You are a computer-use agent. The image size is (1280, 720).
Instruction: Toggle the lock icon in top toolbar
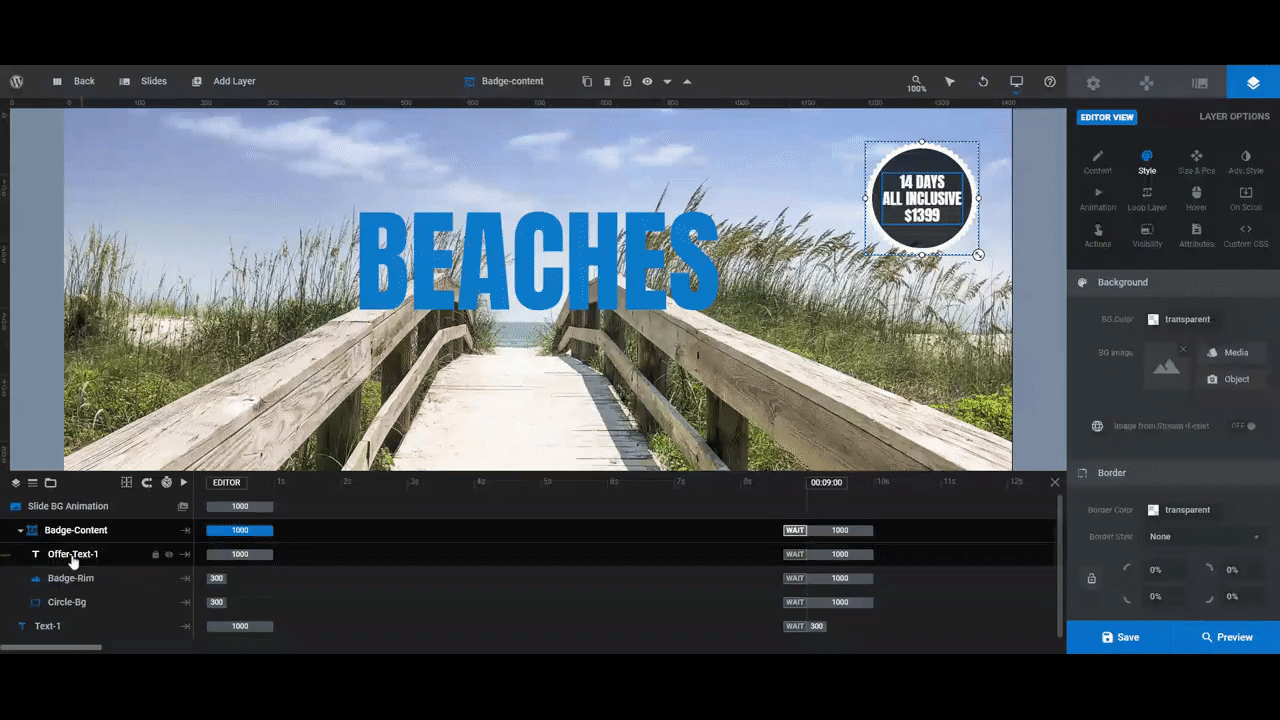(x=627, y=82)
